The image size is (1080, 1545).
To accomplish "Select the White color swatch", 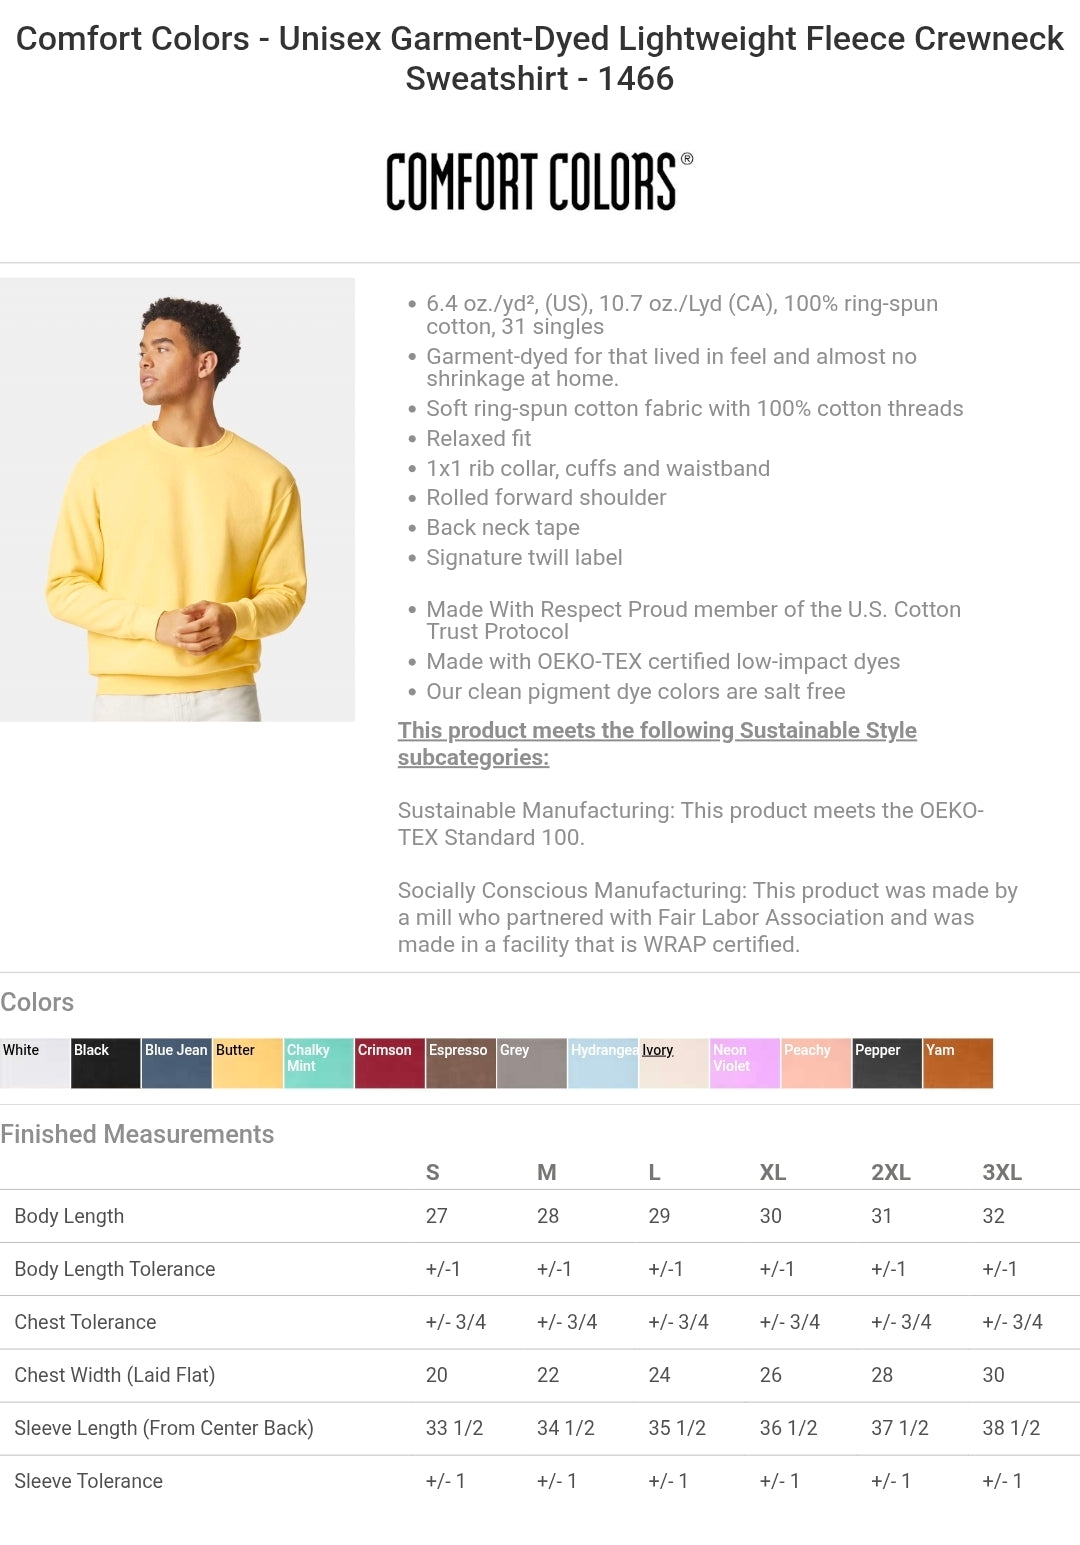I will [x=35, y=1063].
